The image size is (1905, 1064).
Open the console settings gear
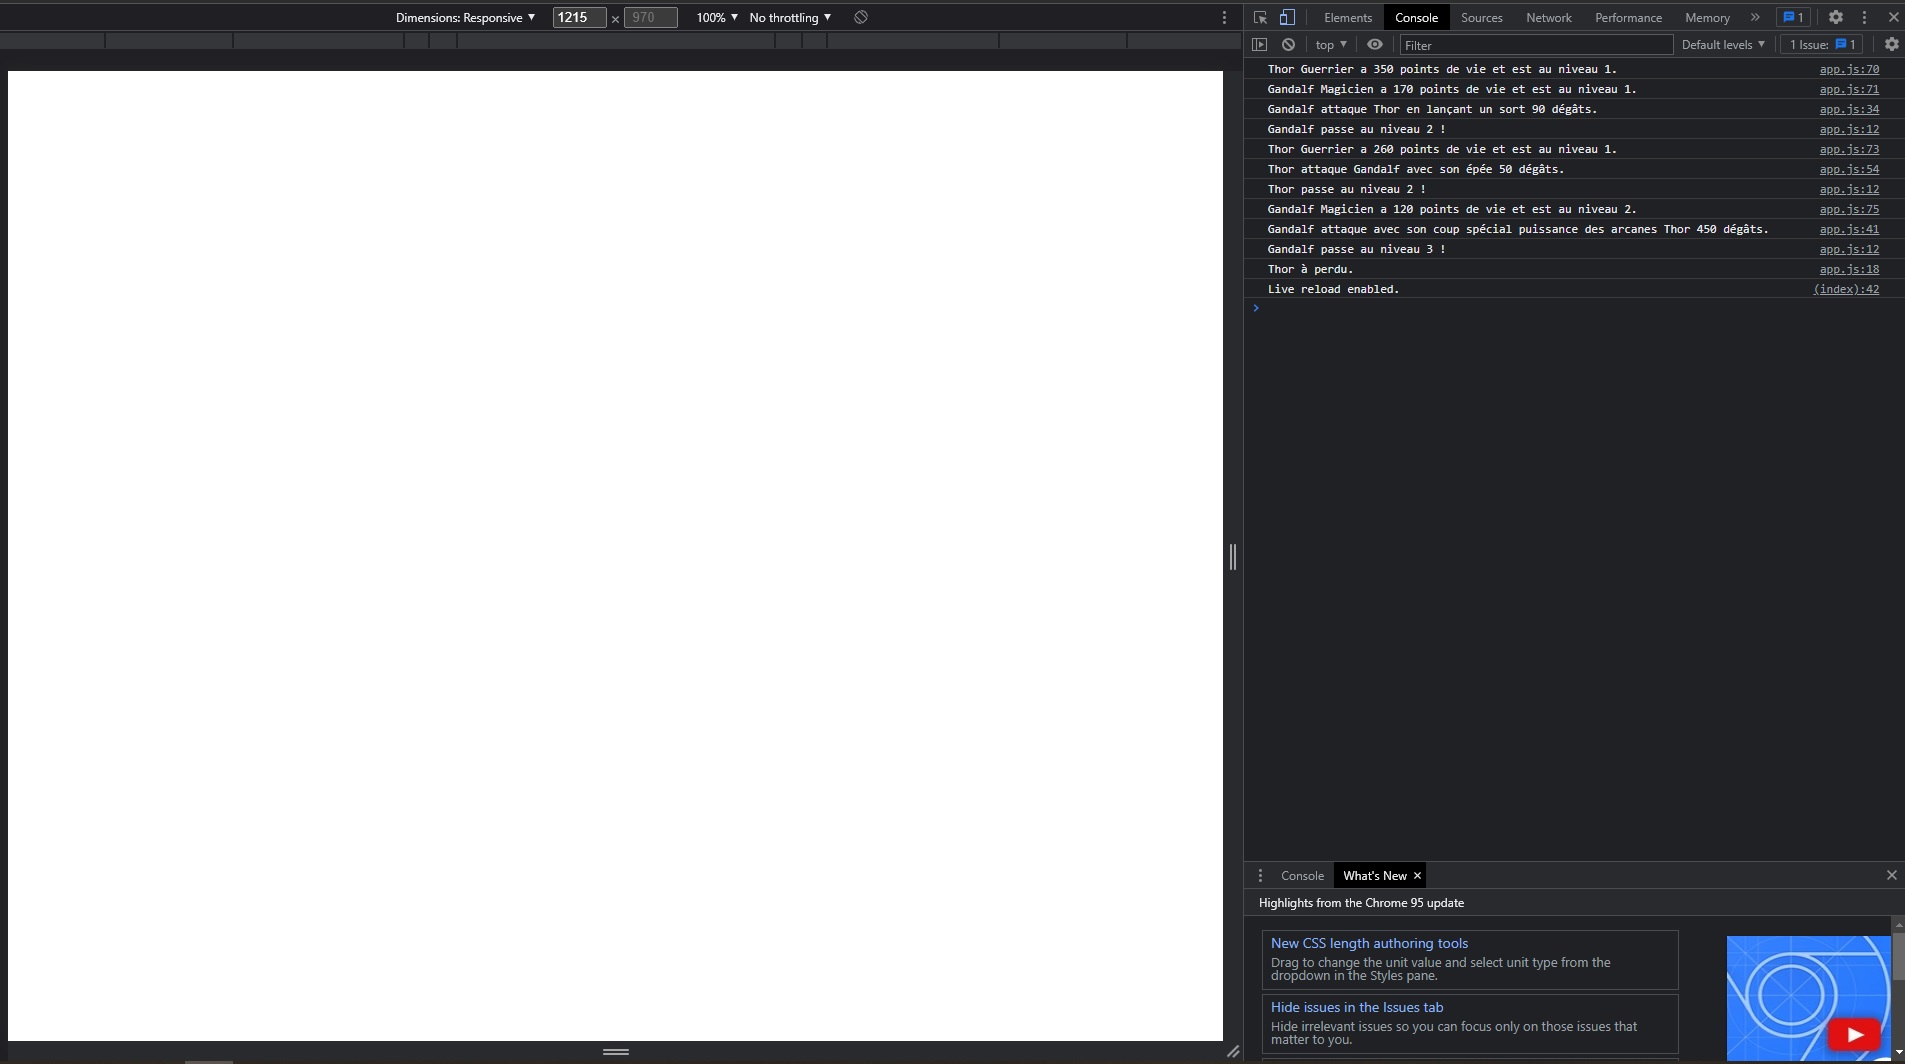point(1892,44)
